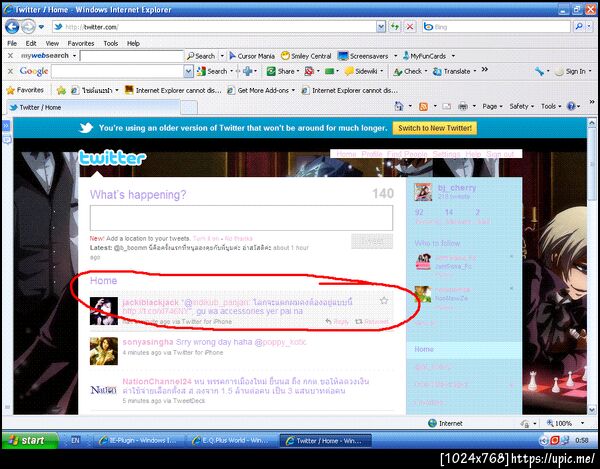Open the Bing search provider dropdown arrow
The image size is (600, 469).
(x=590, y=26)
